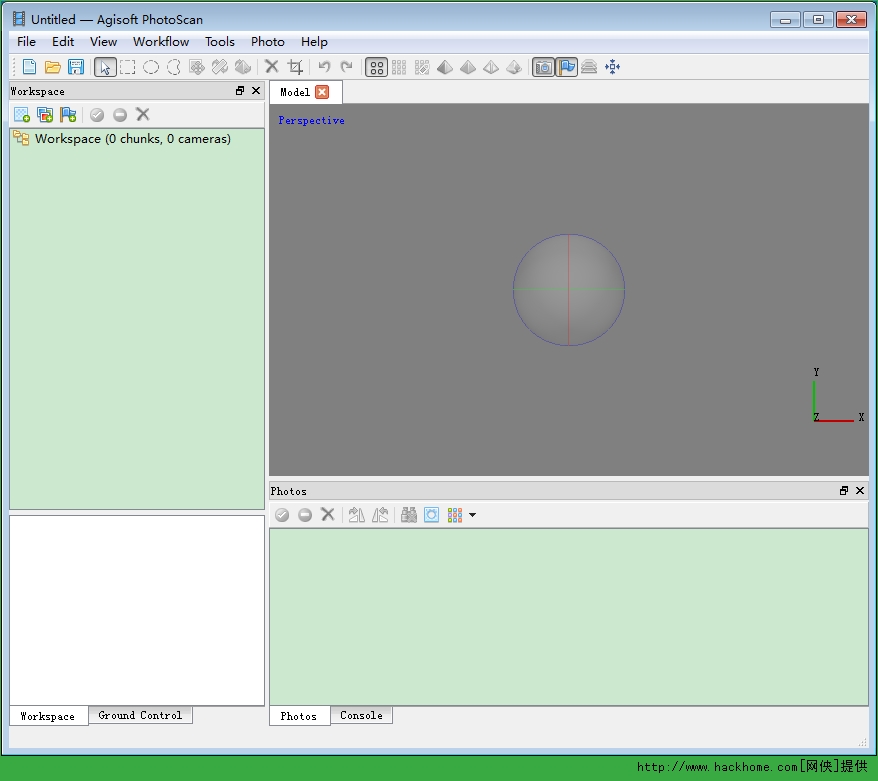Click the Delete Selection X icon in toolbar
Image resolution: width=878 pixels, height=781 pixels.
[x=272, y=67]
